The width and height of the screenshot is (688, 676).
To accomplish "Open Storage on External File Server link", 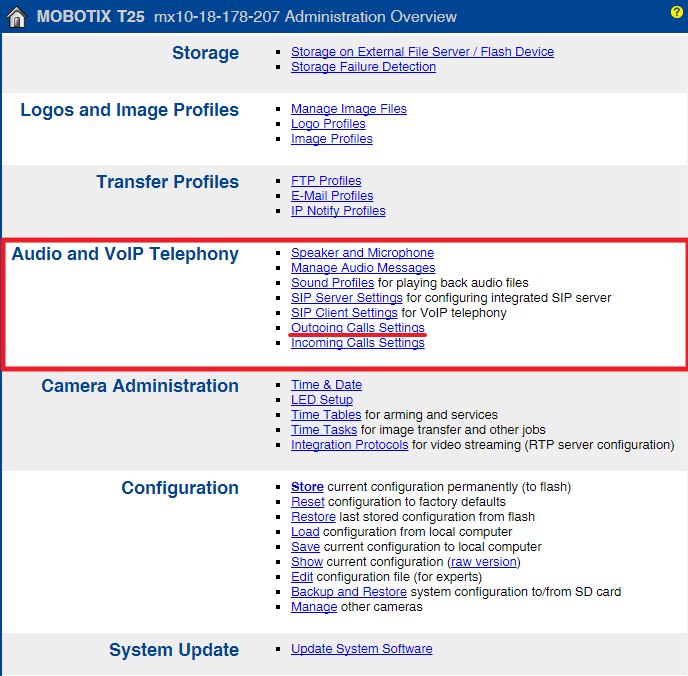I will coord(422,52).
